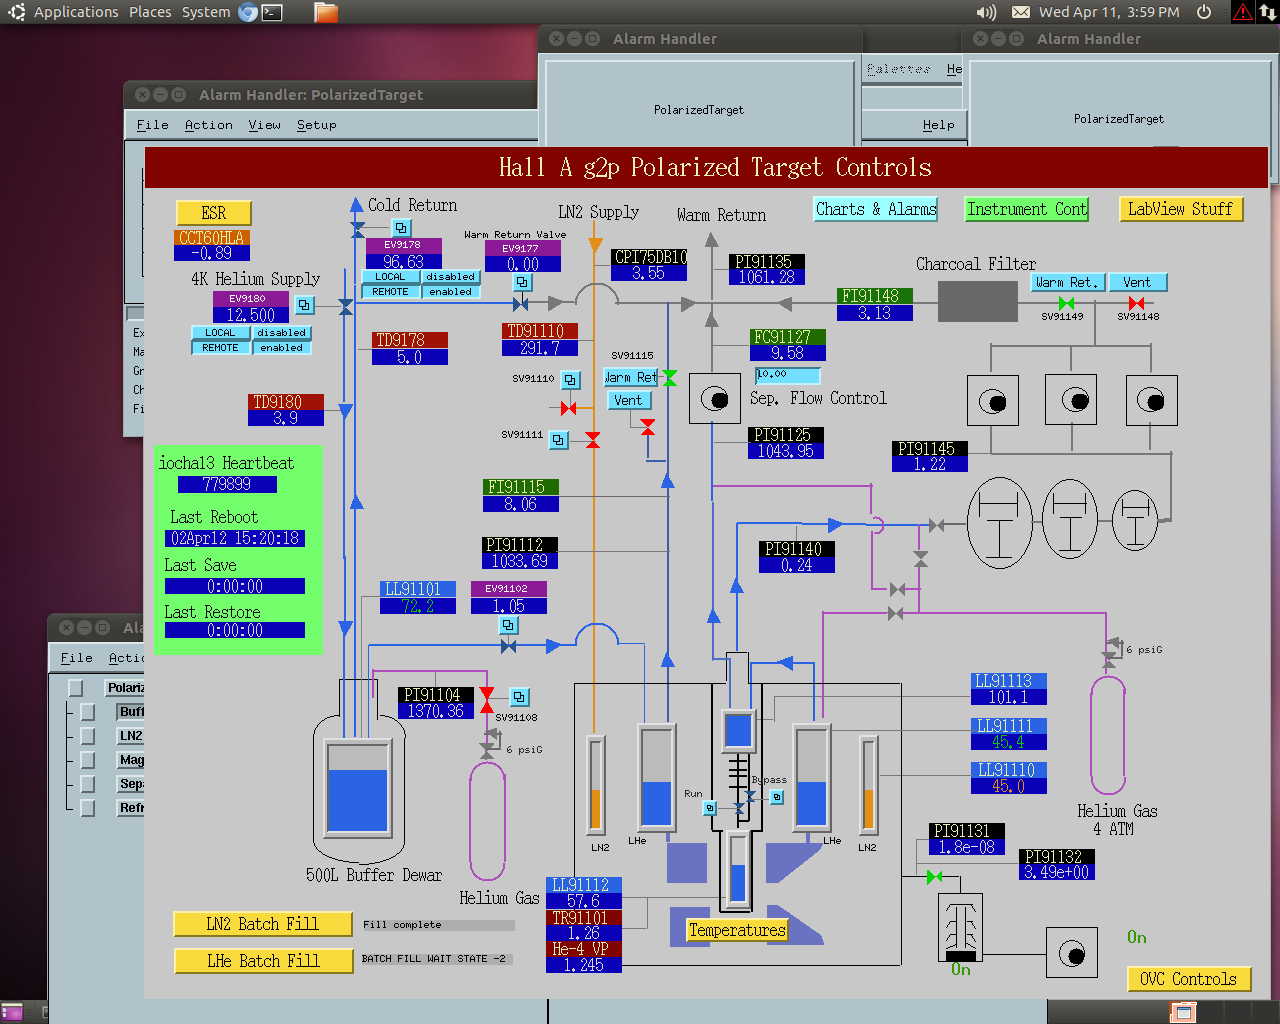This screenshot has height=1024, width=1280.
Task: Open folder launcher in top panel
Action: [x=326, y=12]
